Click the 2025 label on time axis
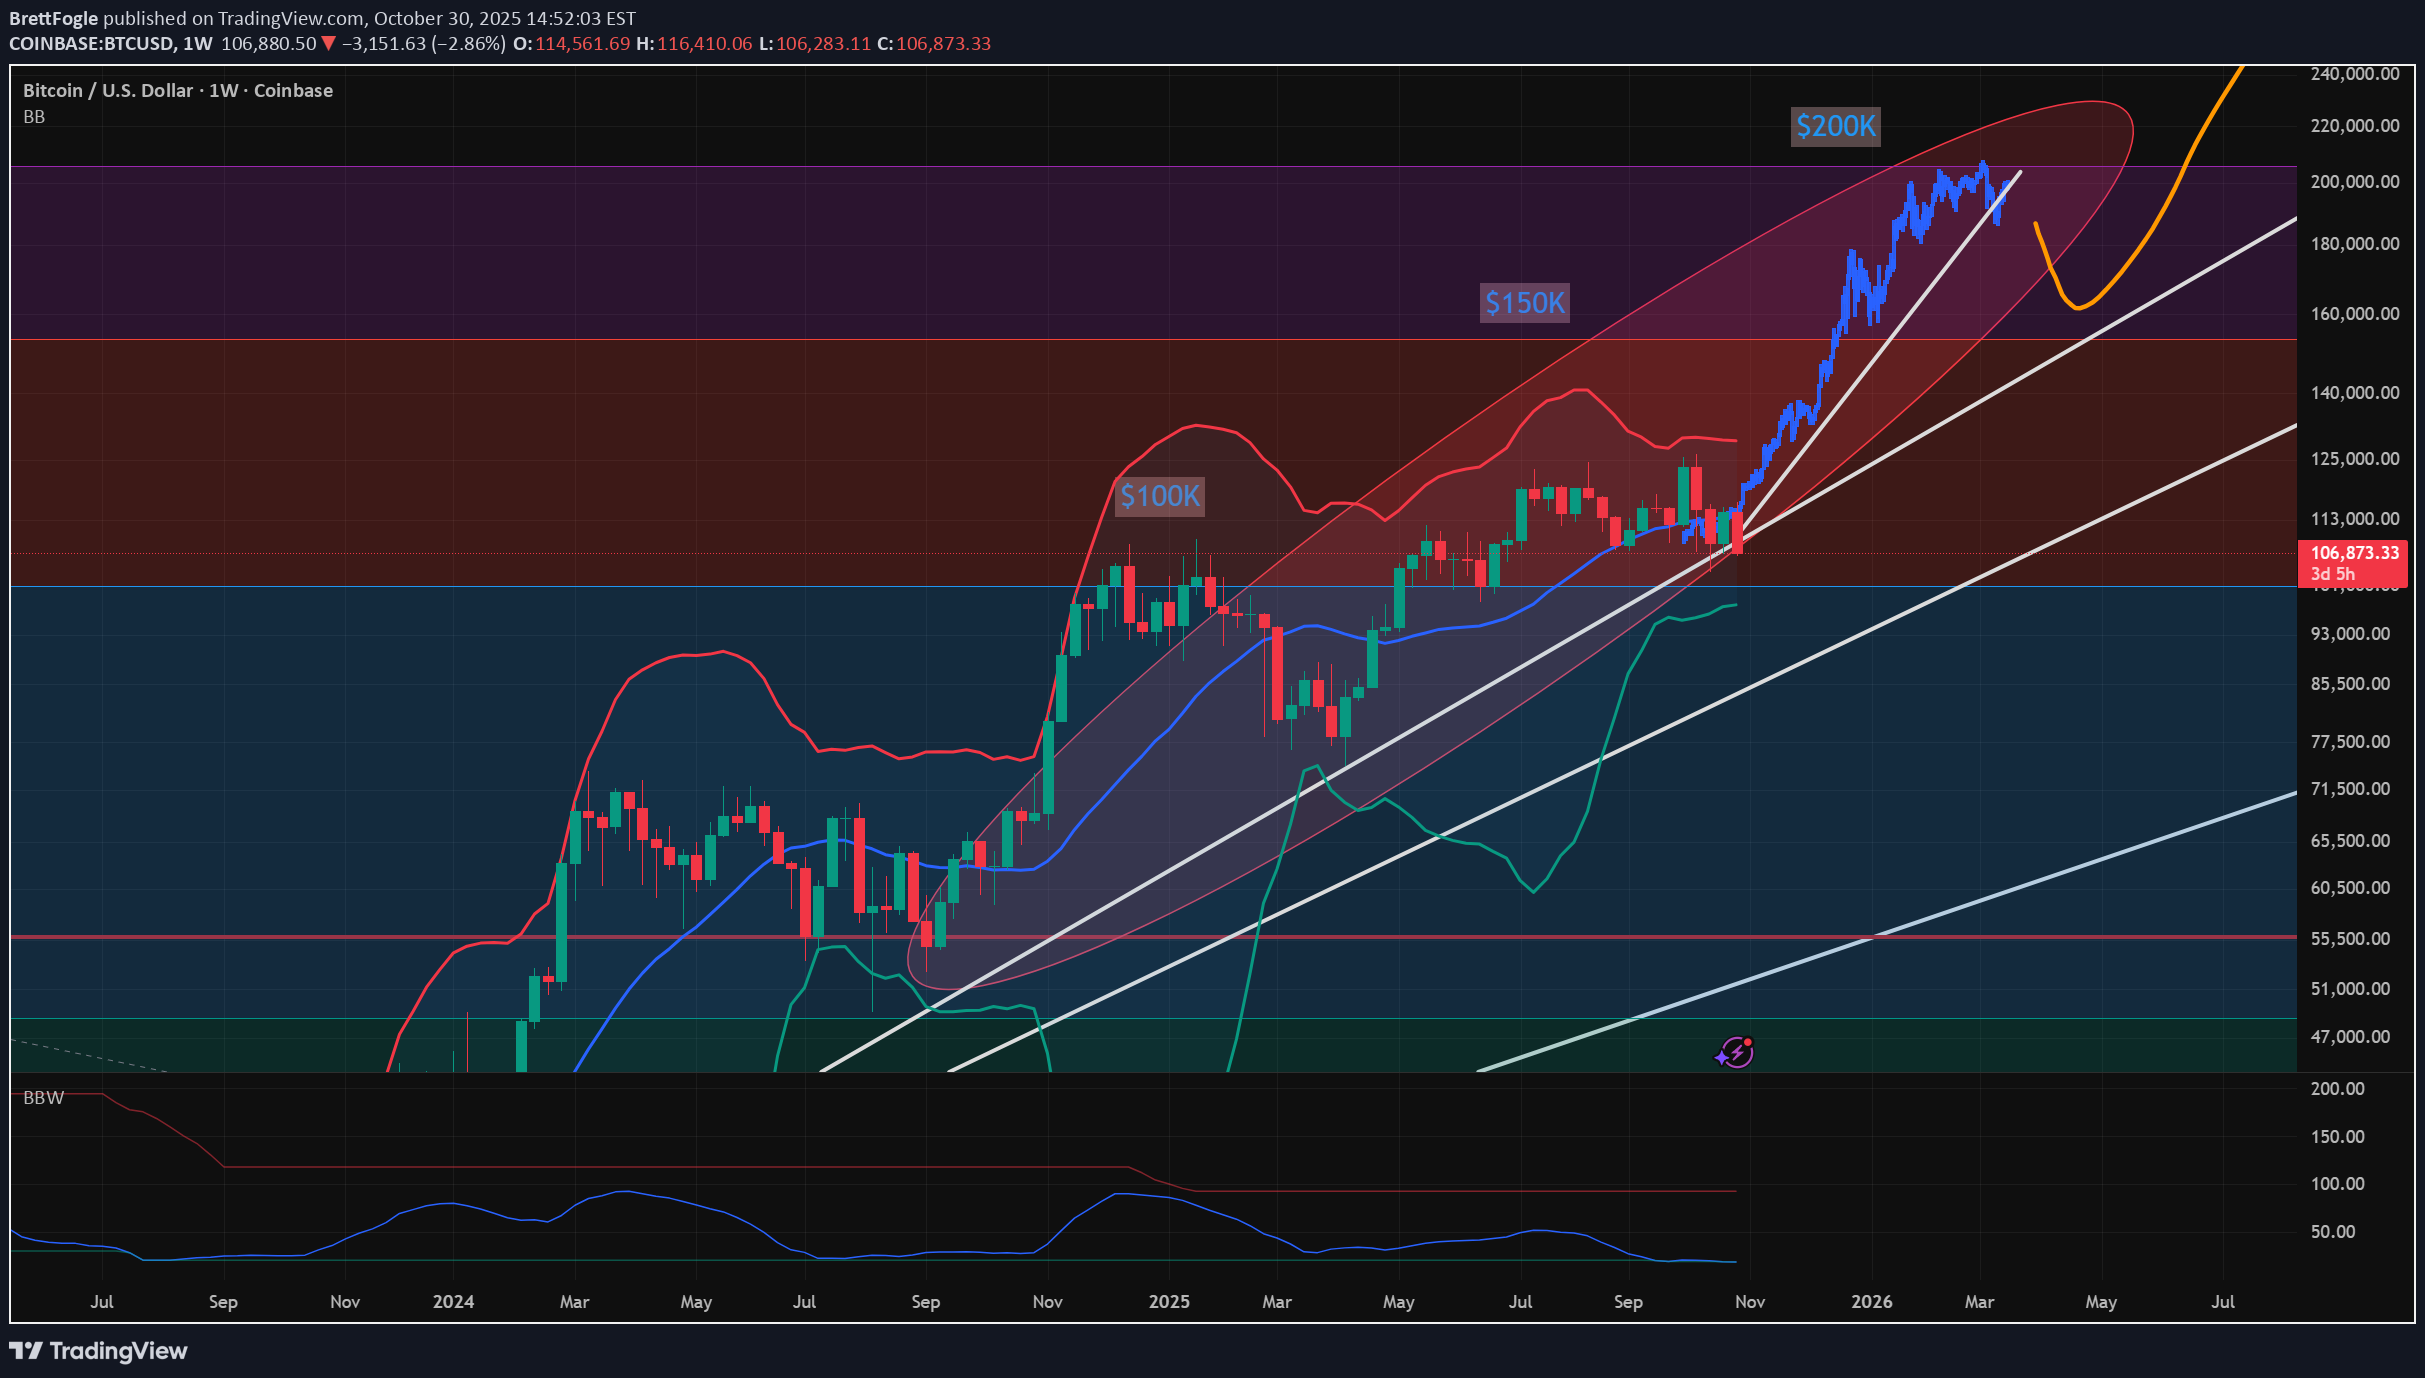Image resolution: width=2425 pixels, height=1378 pixels. coord(1168,1302)
